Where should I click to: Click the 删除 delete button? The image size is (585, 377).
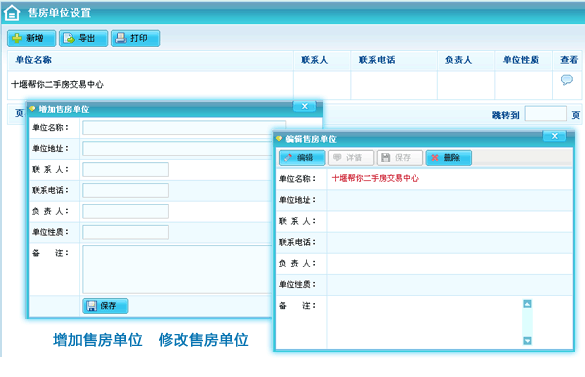pyautogui.click(x=448, y=158)
